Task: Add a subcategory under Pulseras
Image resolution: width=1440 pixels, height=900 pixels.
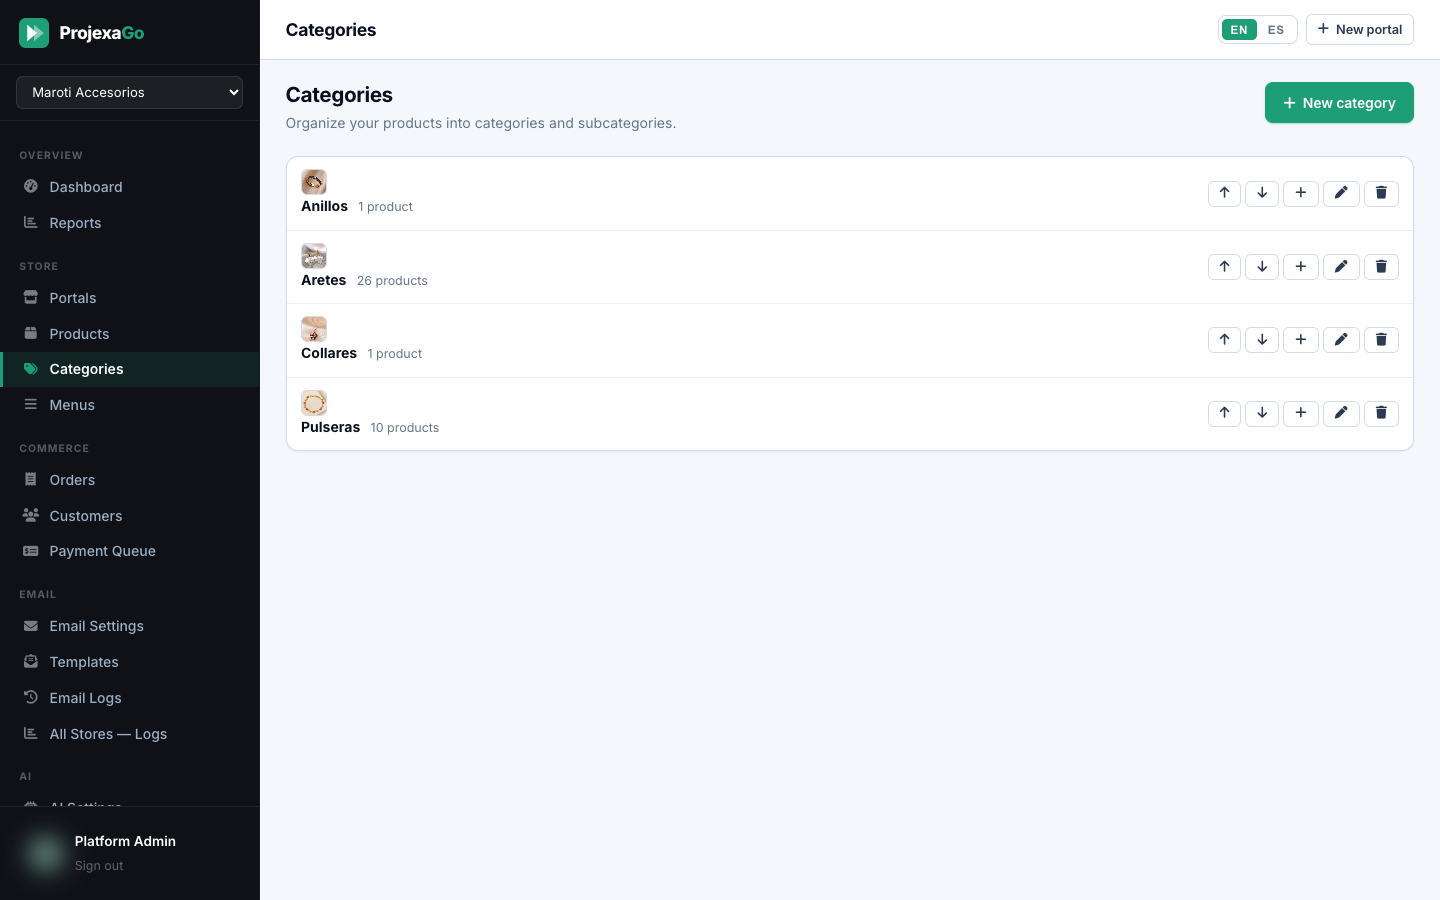Action: [x=1300, y=414]
